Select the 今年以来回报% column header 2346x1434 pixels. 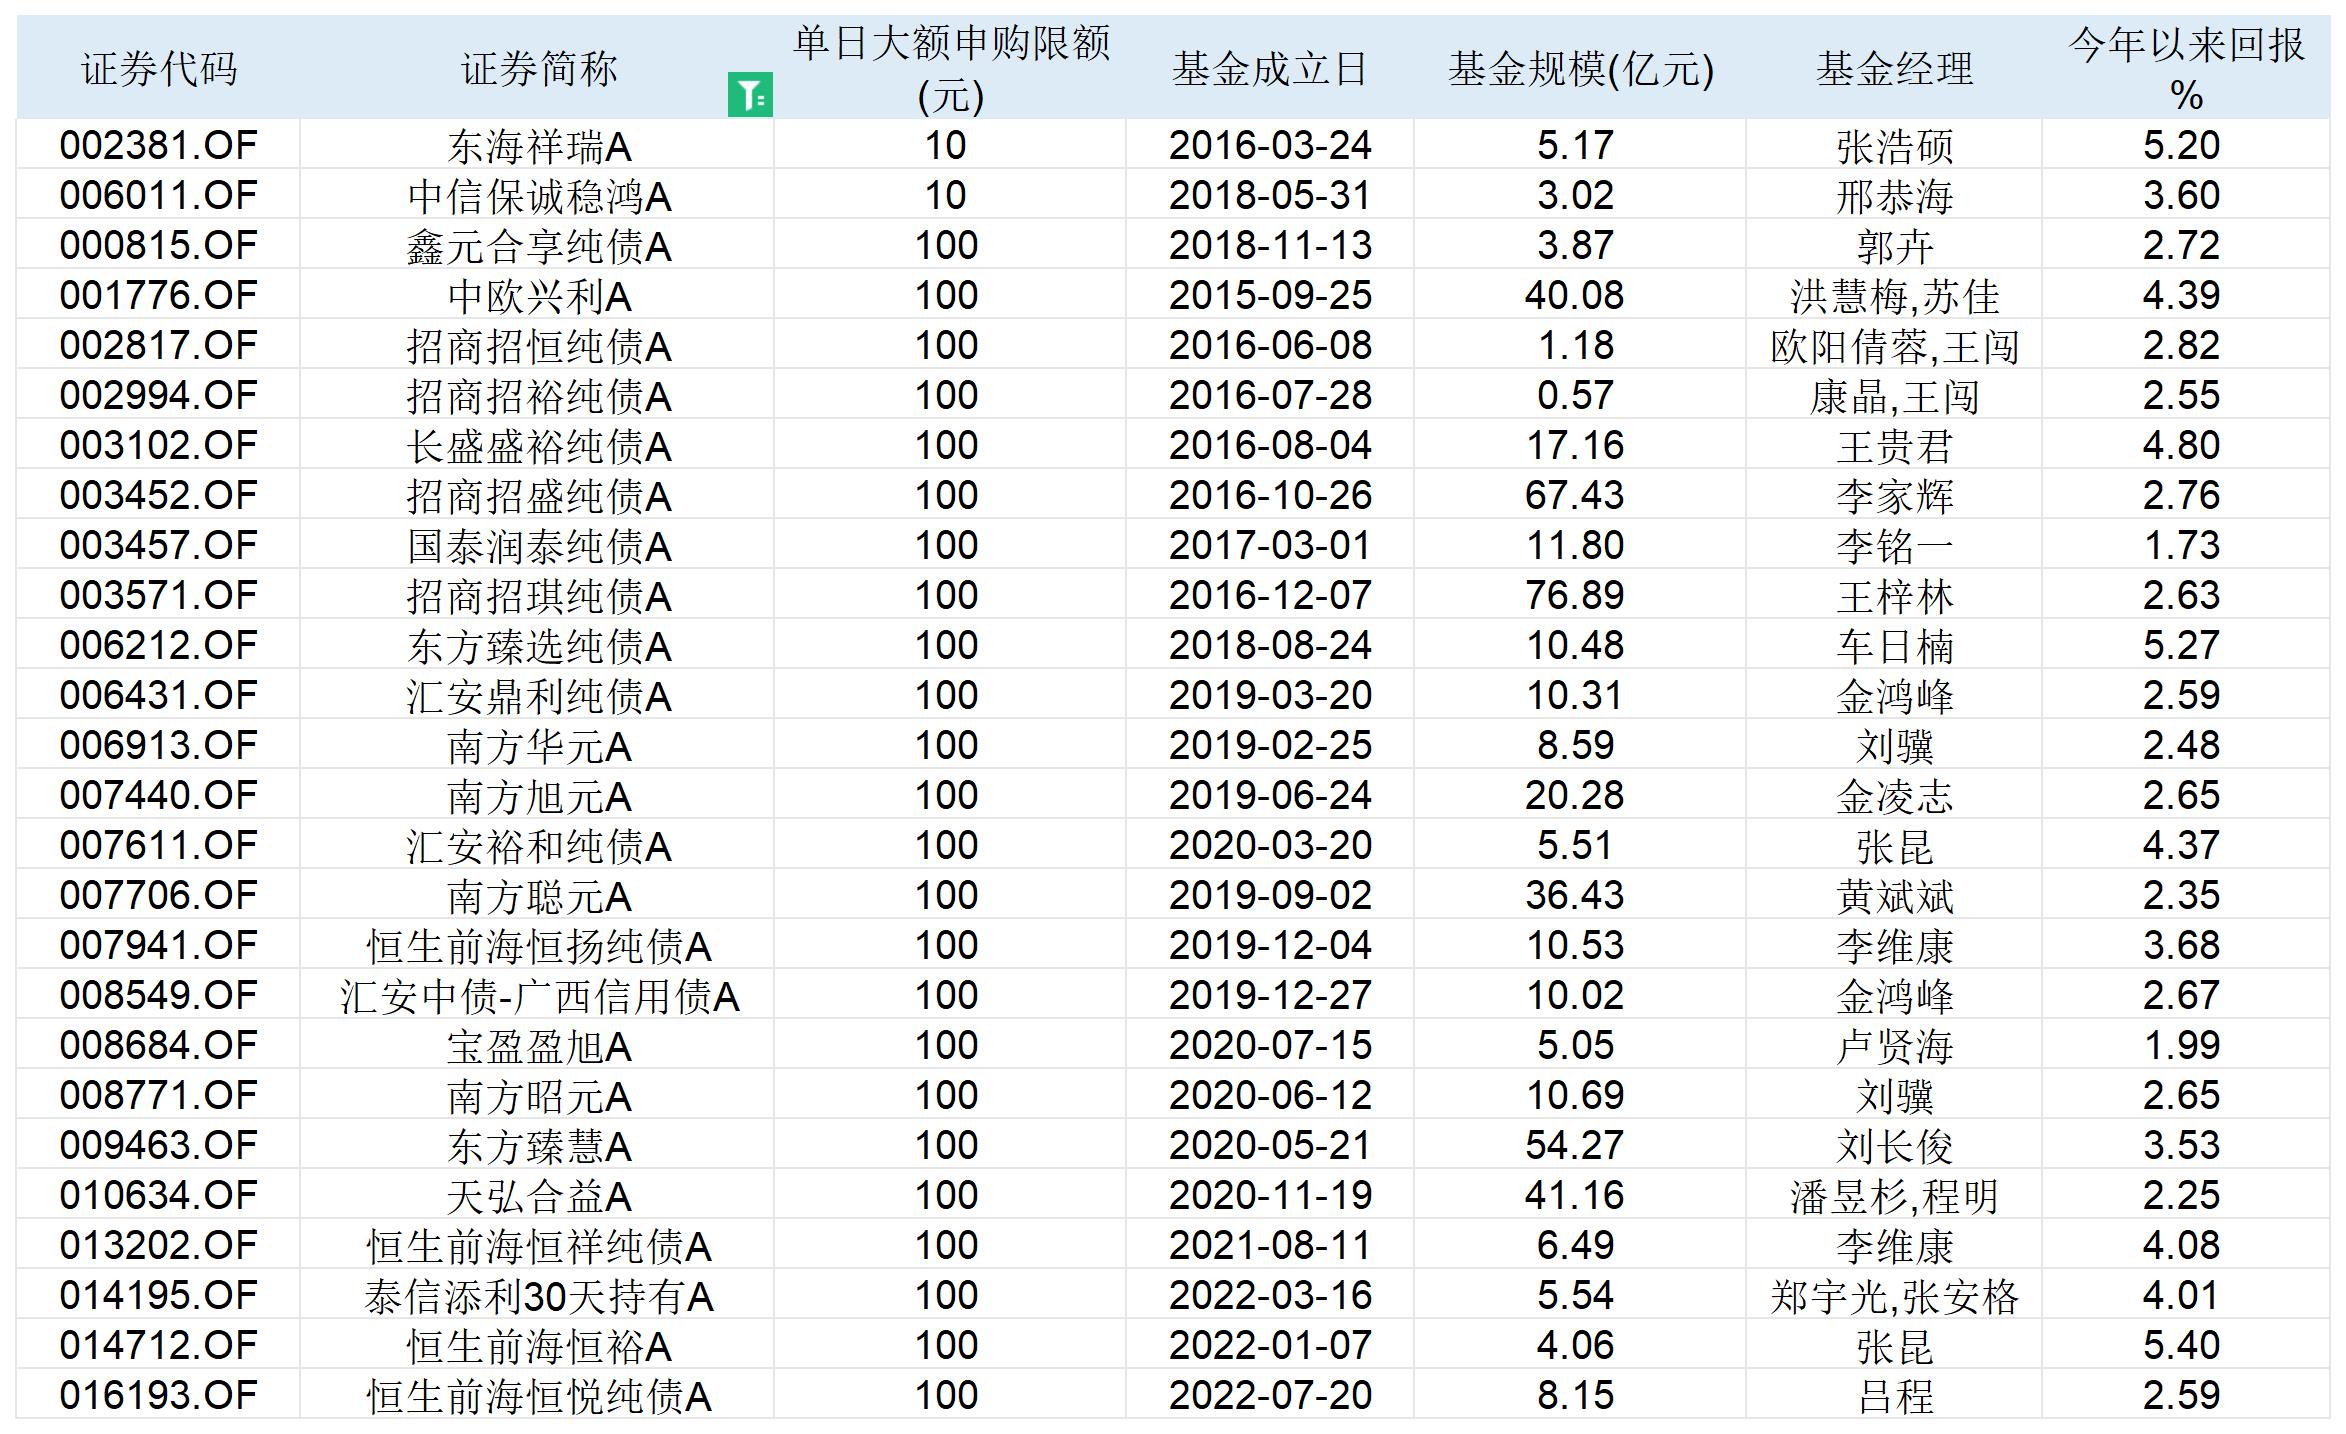(x=2185, y=69)
